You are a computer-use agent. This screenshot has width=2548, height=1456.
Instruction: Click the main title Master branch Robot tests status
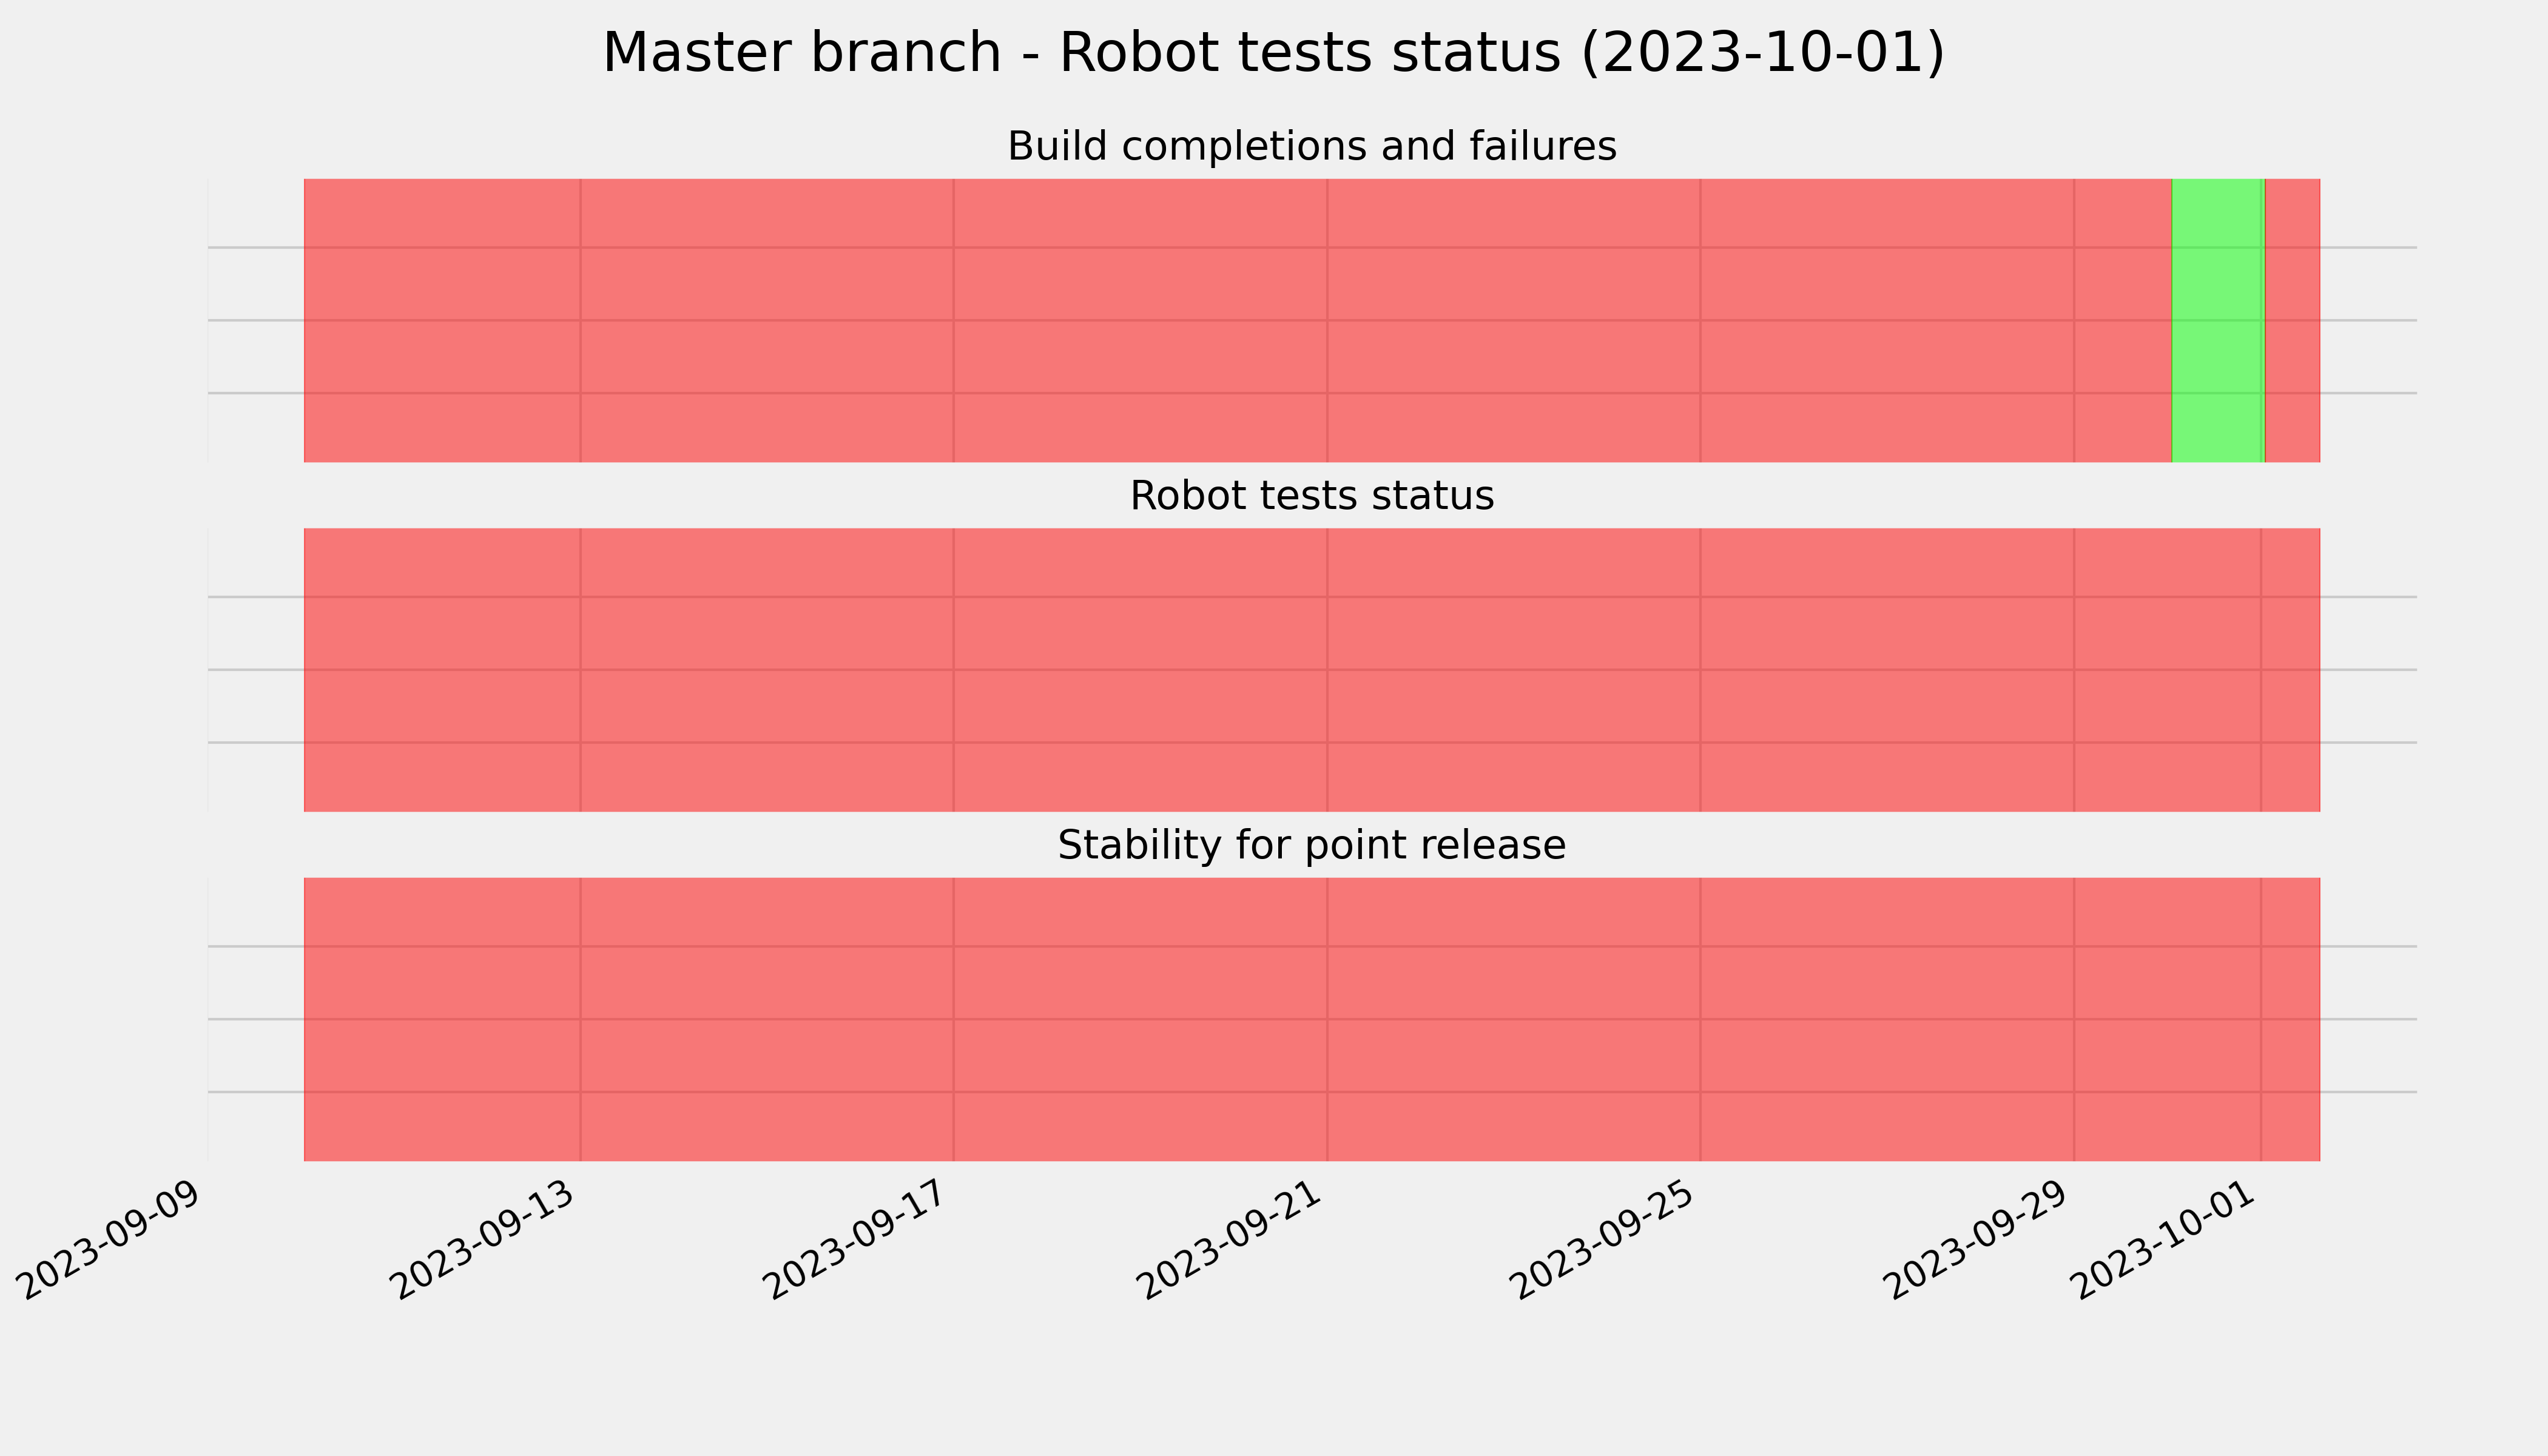tap(1274, 53)
